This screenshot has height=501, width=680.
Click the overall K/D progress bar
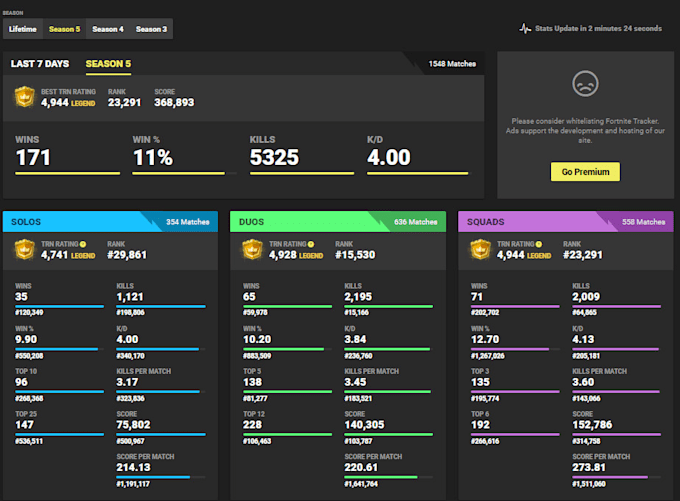(419, 174)
